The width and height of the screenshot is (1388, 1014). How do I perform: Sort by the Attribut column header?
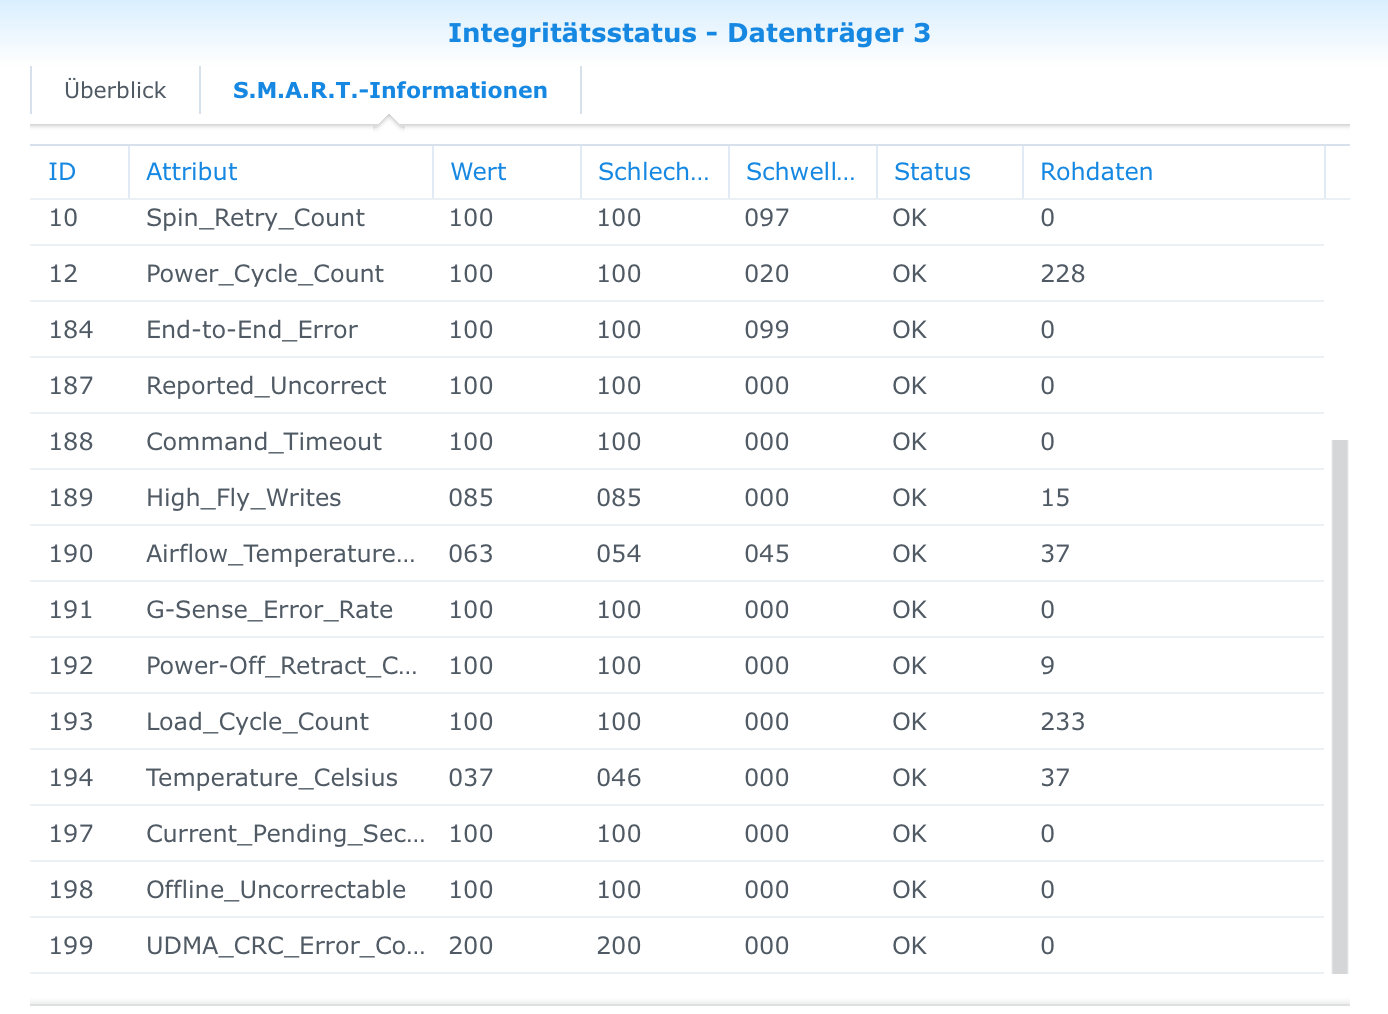(x=281, y=172)
